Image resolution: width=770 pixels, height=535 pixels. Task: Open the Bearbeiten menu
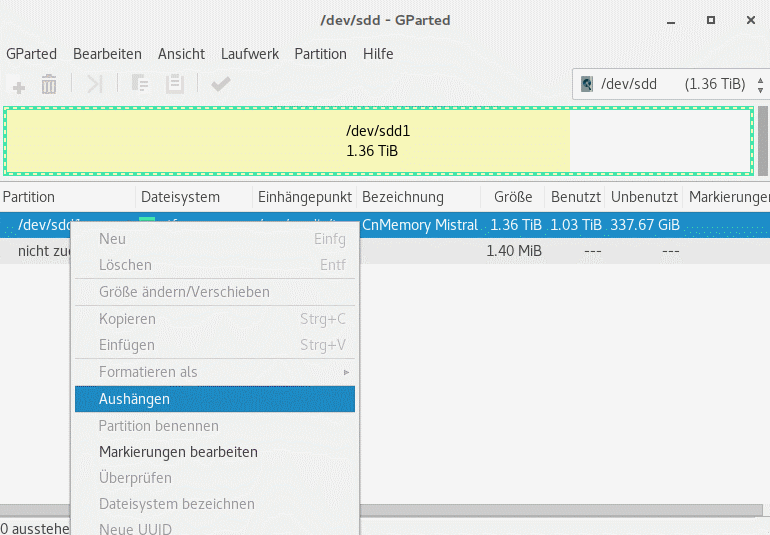(x=107, y=54)
